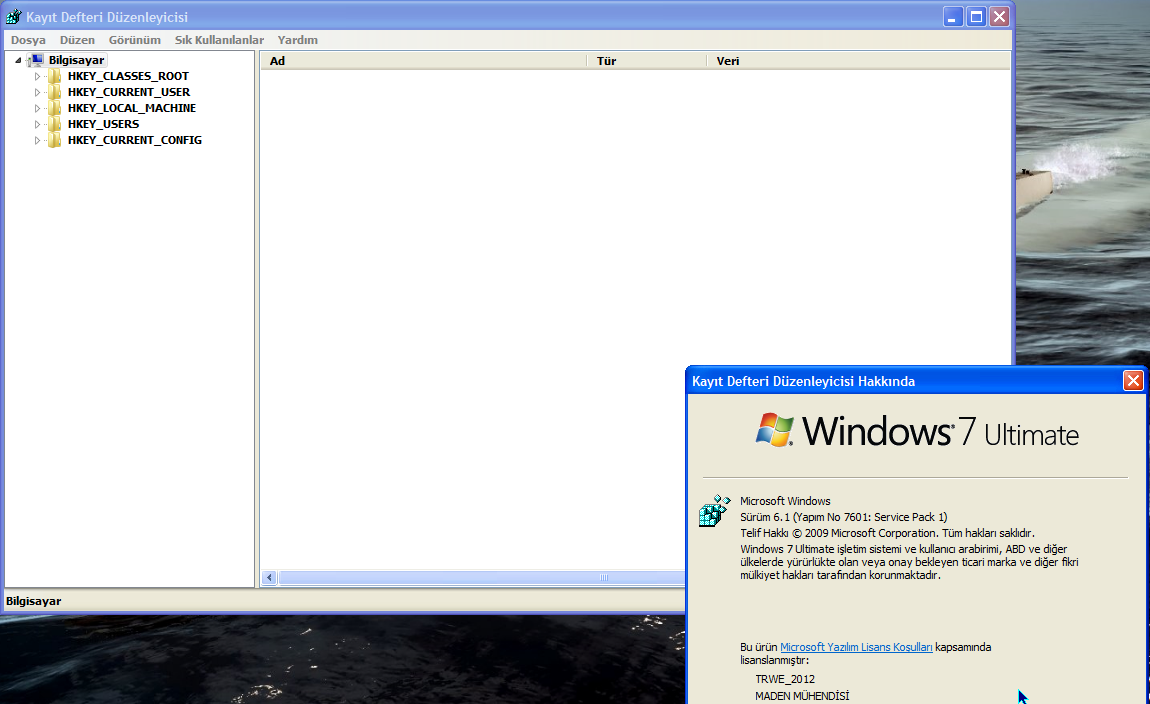Maximize the Registry Editor window

(x=976, y=17)
